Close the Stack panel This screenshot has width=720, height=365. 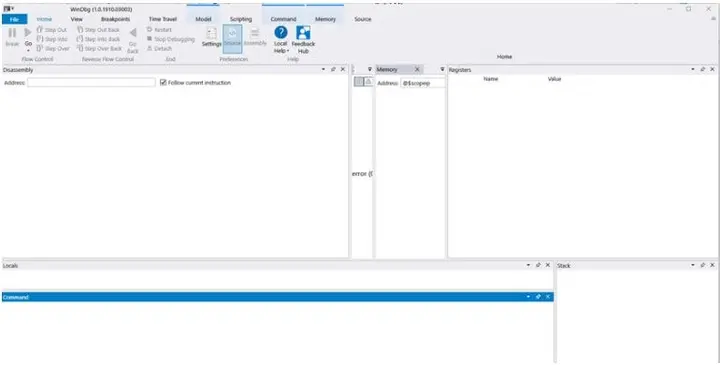pos(712,265)
